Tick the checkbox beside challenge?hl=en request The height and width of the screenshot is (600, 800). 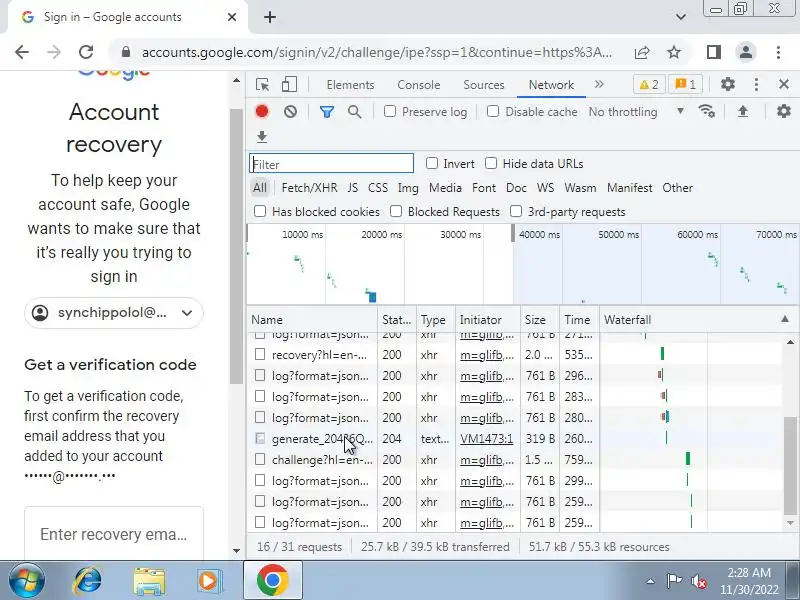(260, 459)
